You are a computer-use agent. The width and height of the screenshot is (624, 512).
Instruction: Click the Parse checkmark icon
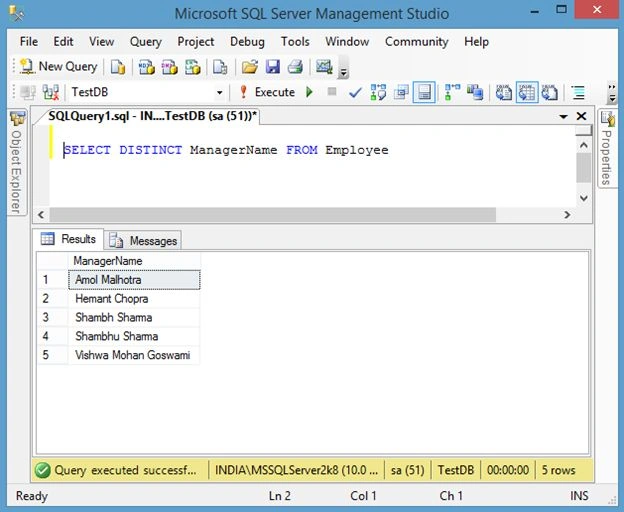click(355, 93)
